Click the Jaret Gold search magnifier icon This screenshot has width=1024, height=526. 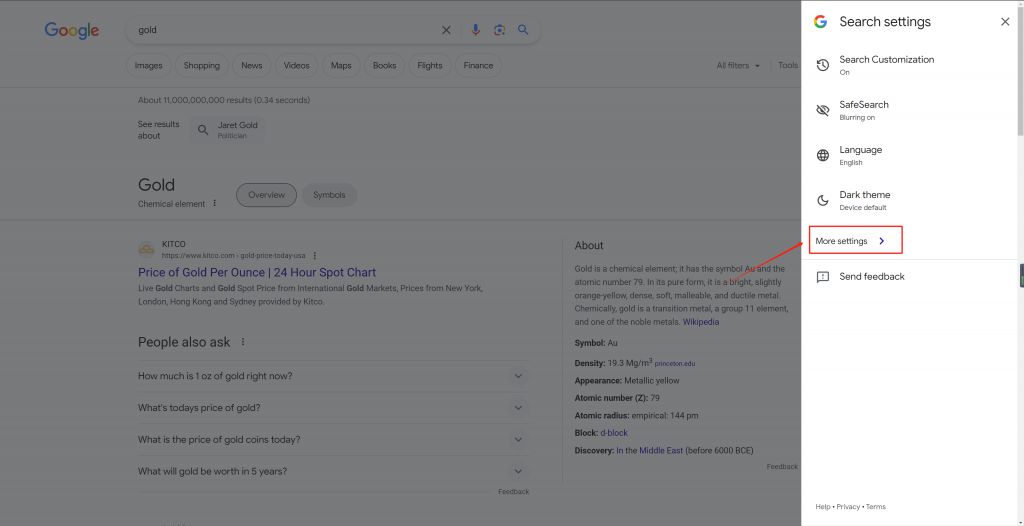(x=203, y=130)
